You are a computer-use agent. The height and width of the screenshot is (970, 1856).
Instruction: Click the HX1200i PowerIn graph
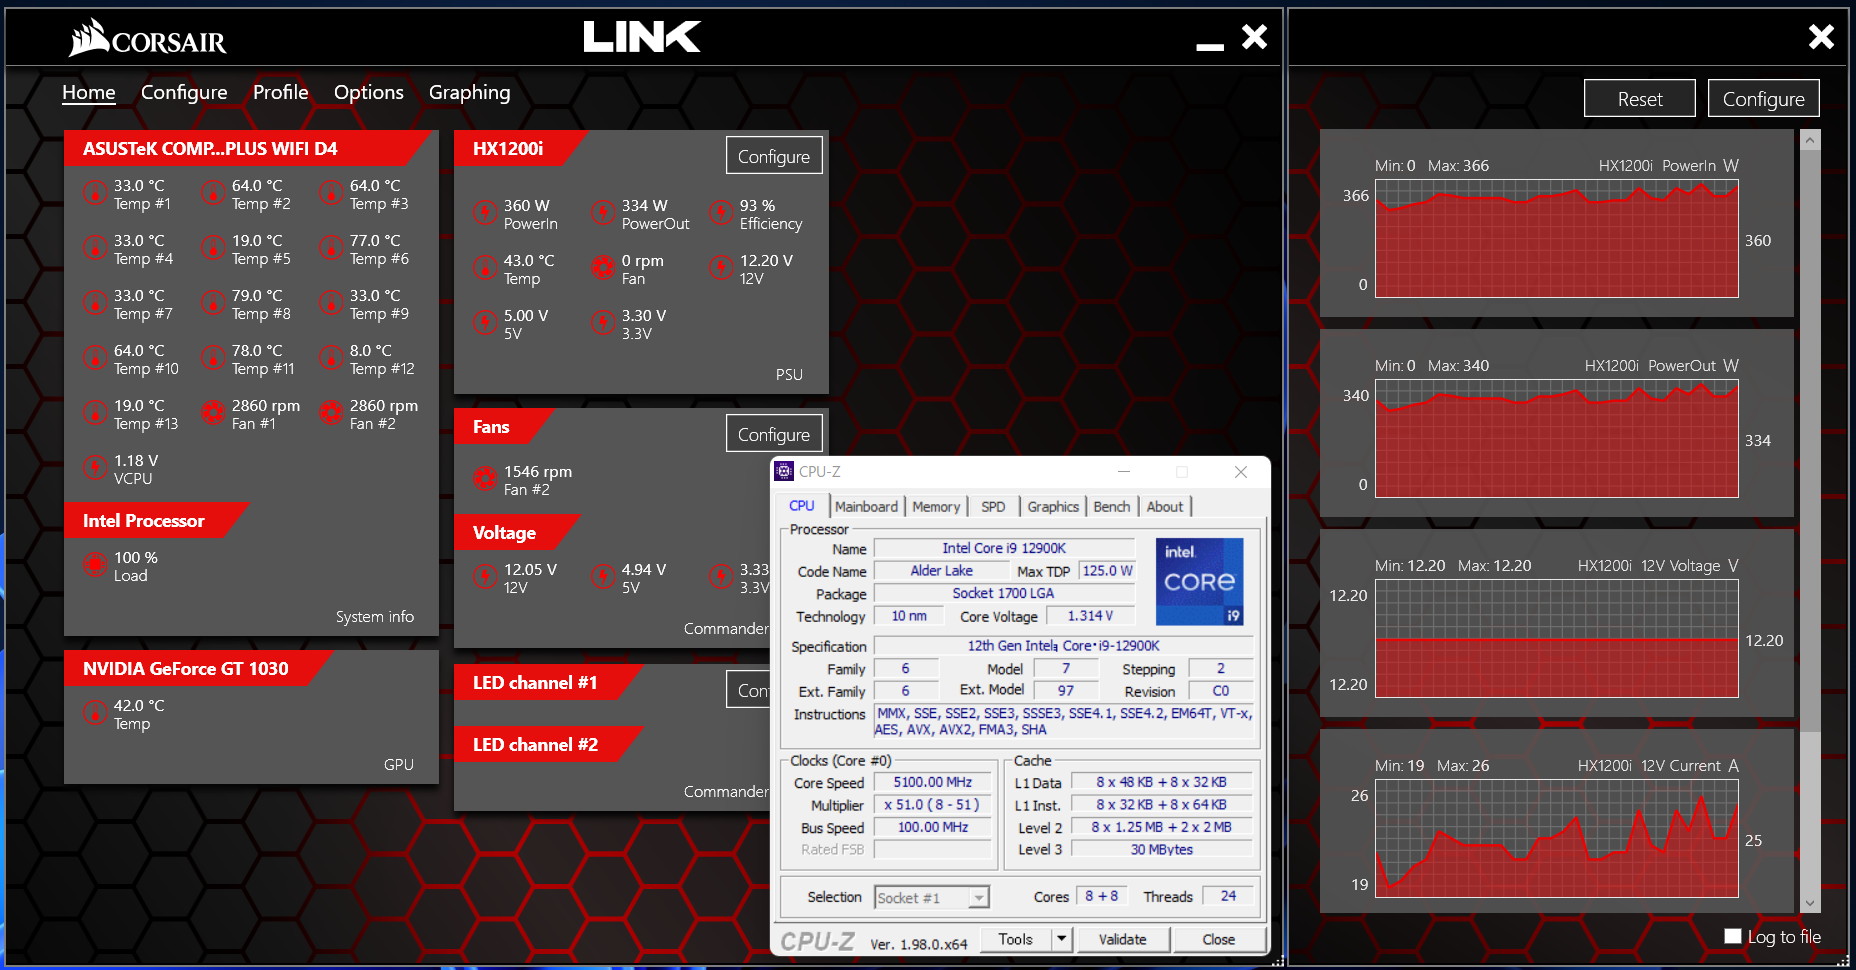pyautogui.click(x=1556, y=238)
